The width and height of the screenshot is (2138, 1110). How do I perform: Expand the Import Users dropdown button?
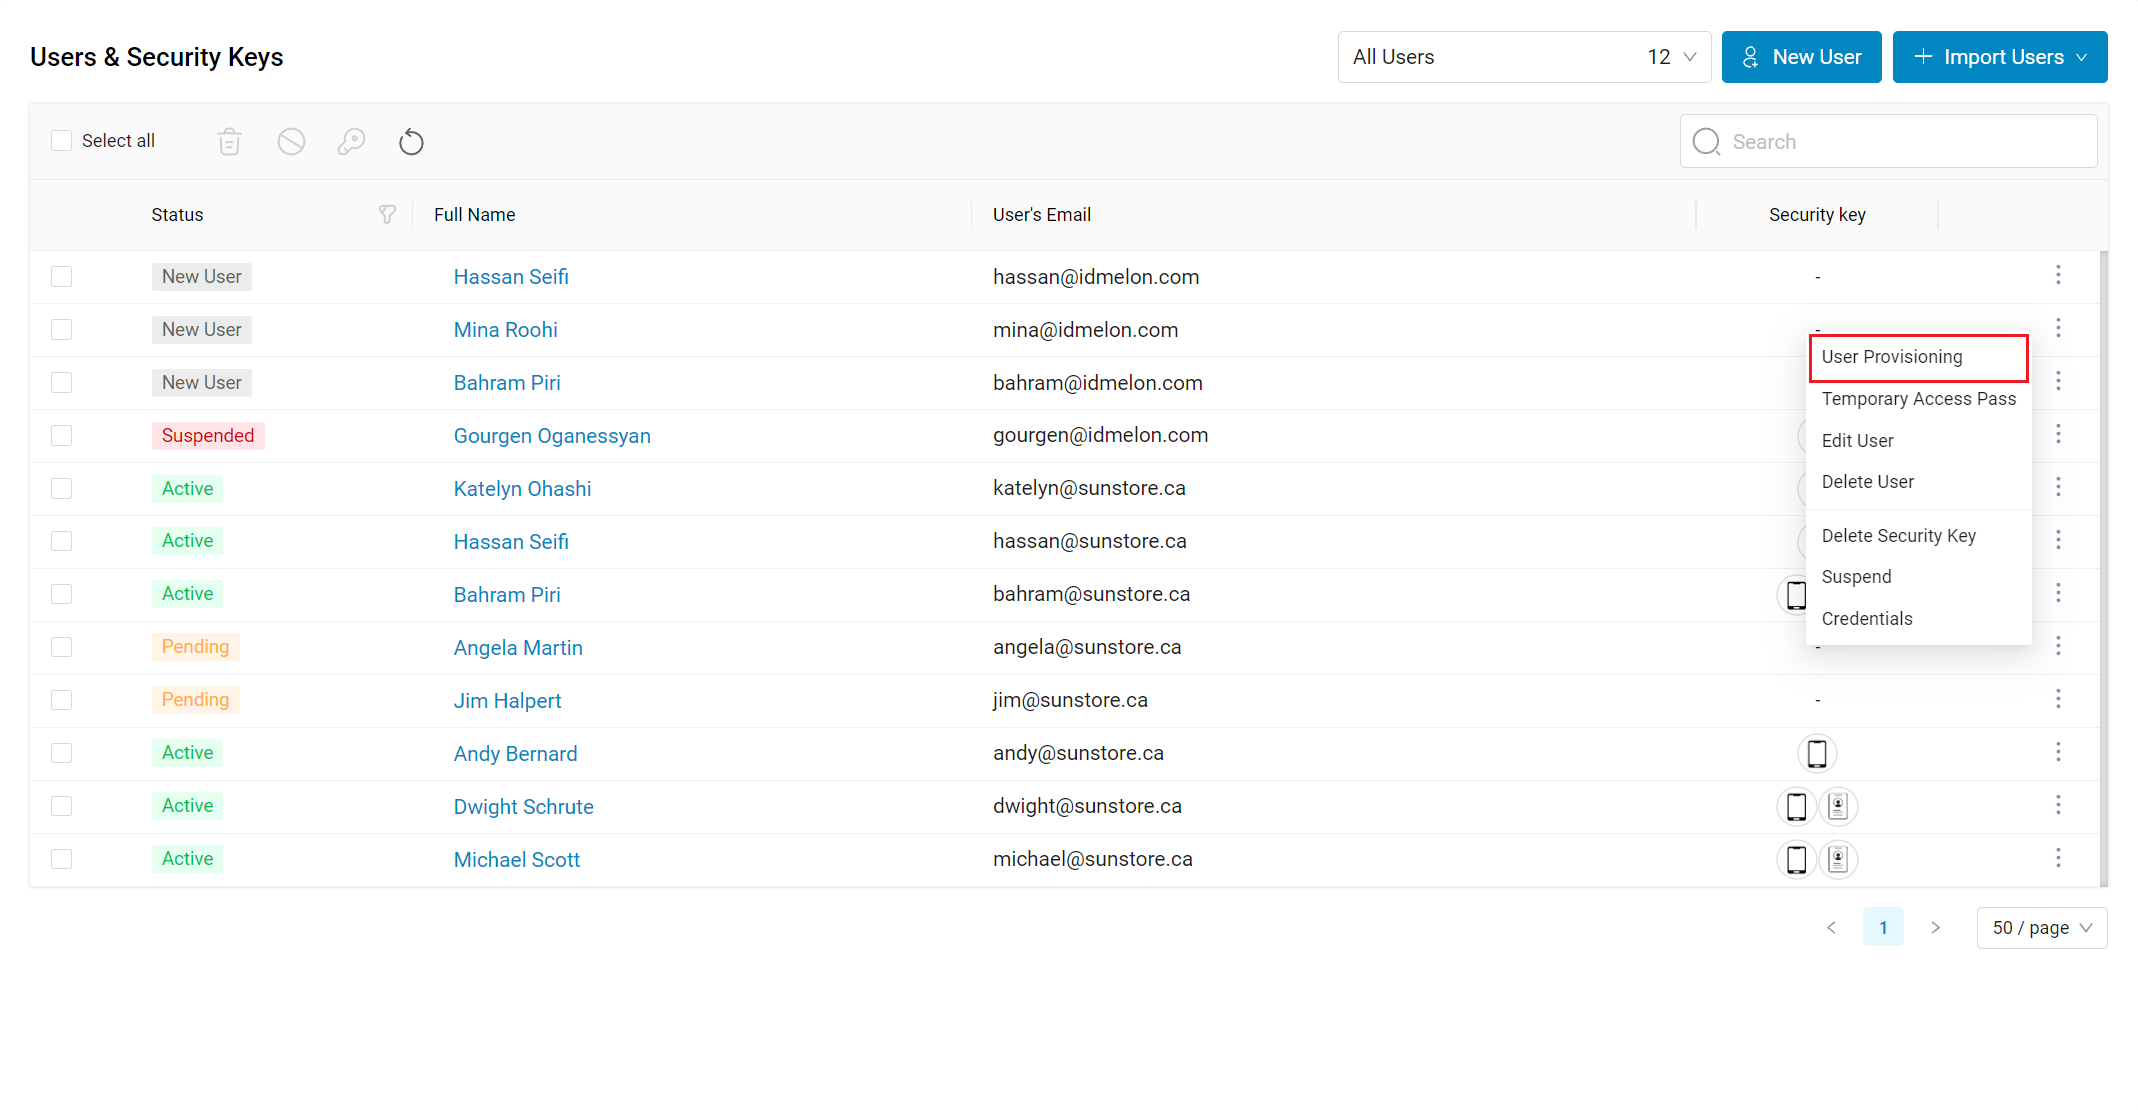coord(2000,57)
